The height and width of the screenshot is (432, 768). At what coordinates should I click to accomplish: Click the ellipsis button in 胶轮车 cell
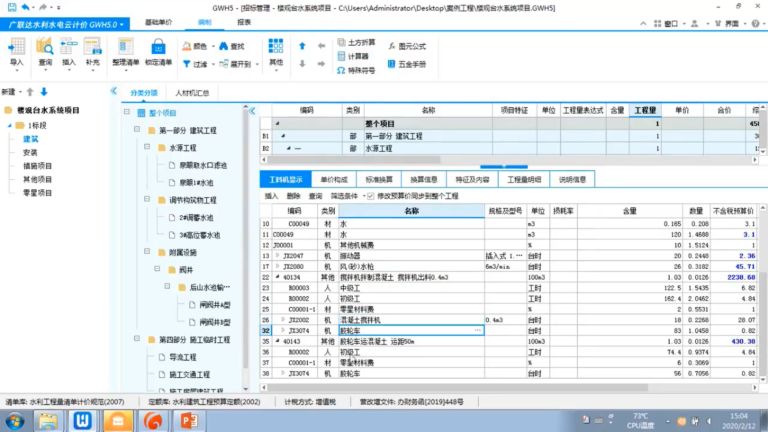pyautogui.click(x=478, y=331)
